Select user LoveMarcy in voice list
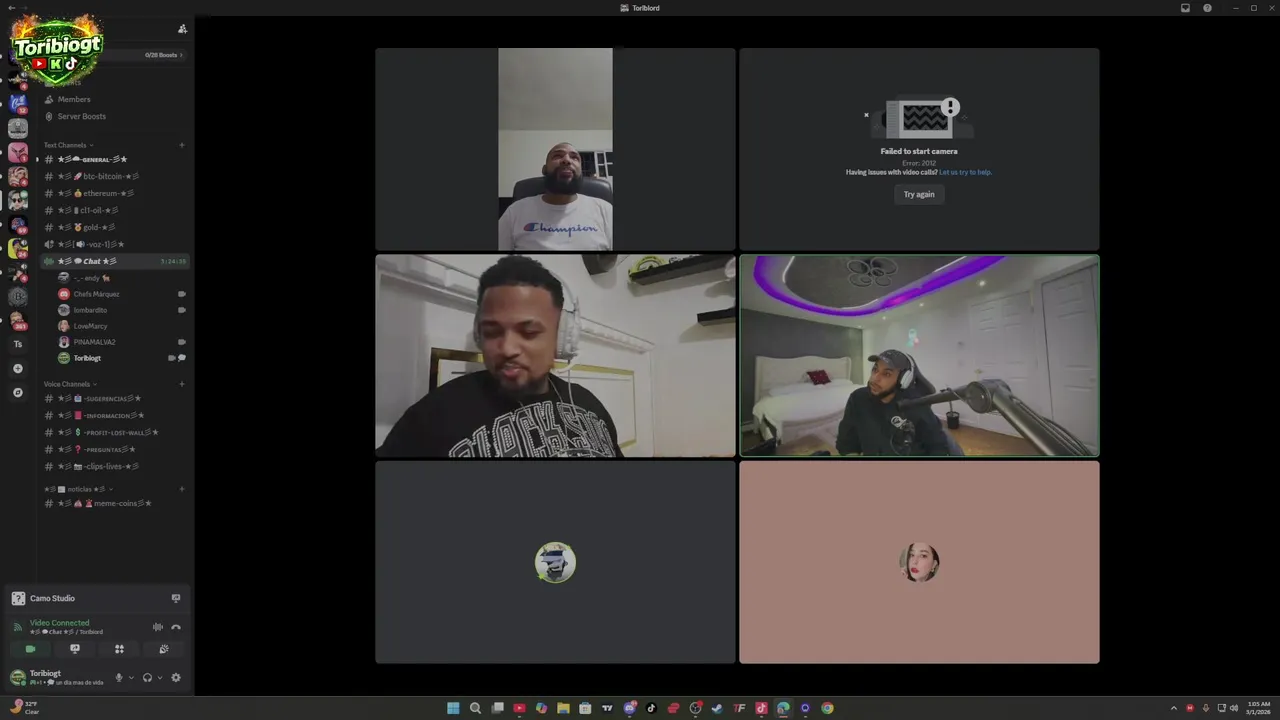 [x=121, y=326]
